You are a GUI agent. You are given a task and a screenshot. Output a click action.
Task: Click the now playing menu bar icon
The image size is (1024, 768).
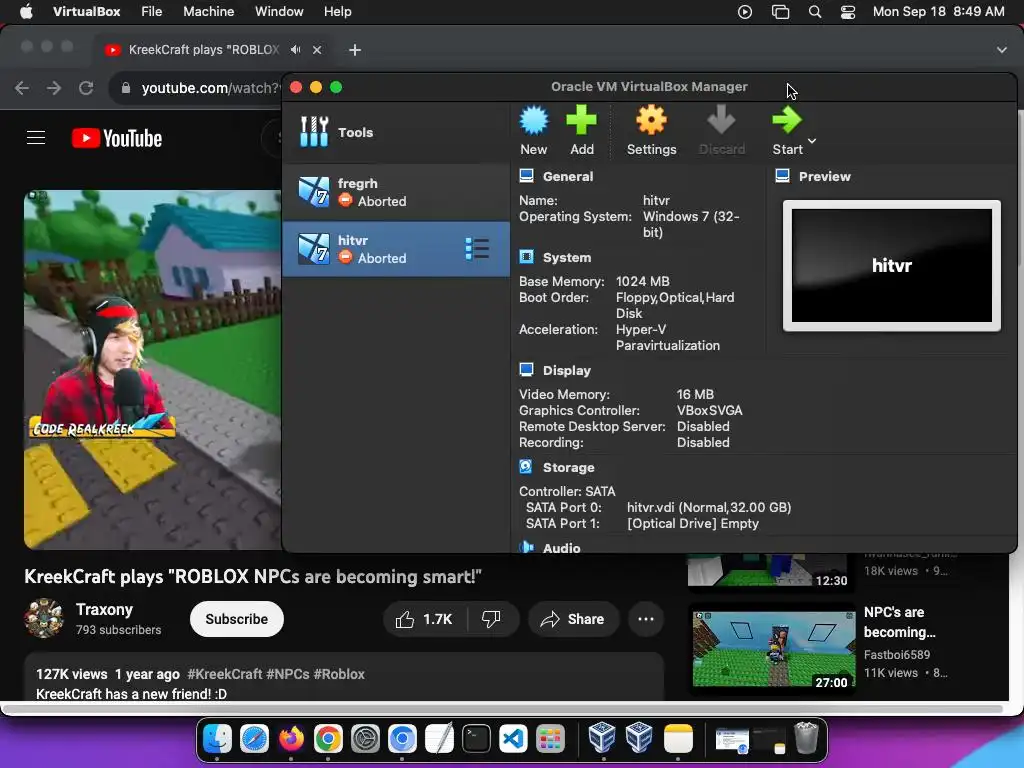(744, 12)
